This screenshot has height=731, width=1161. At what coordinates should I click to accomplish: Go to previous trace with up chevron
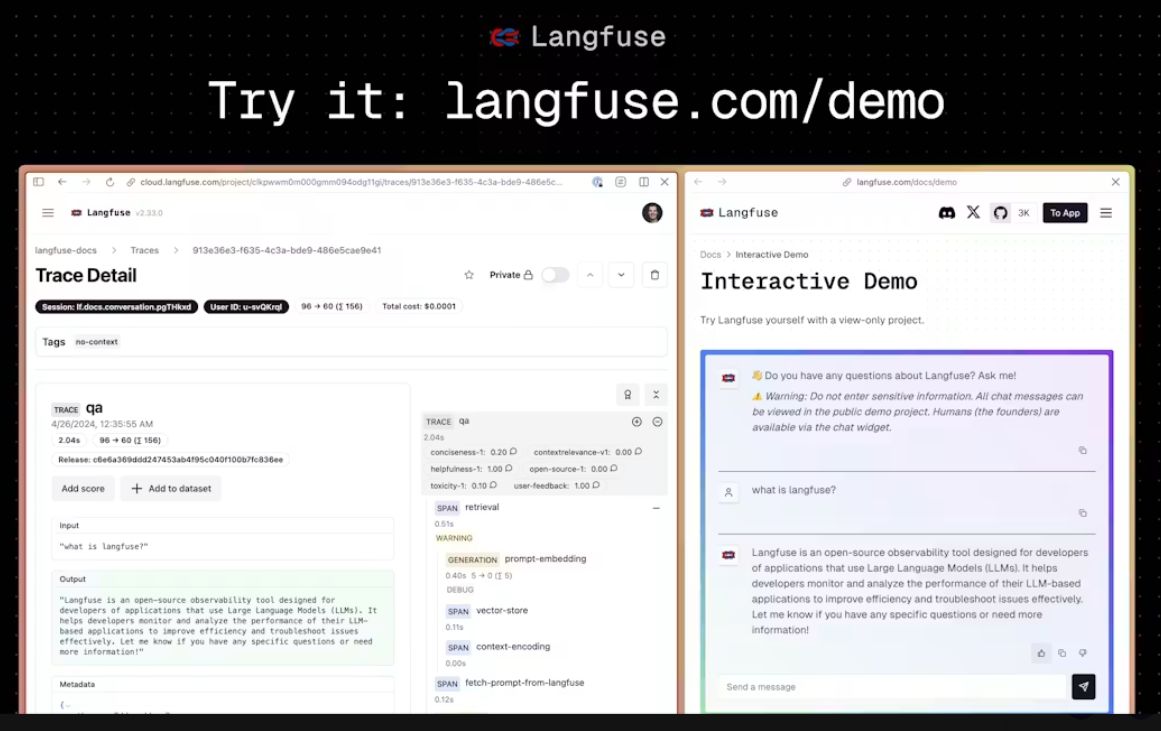click(x=590, y=275)
